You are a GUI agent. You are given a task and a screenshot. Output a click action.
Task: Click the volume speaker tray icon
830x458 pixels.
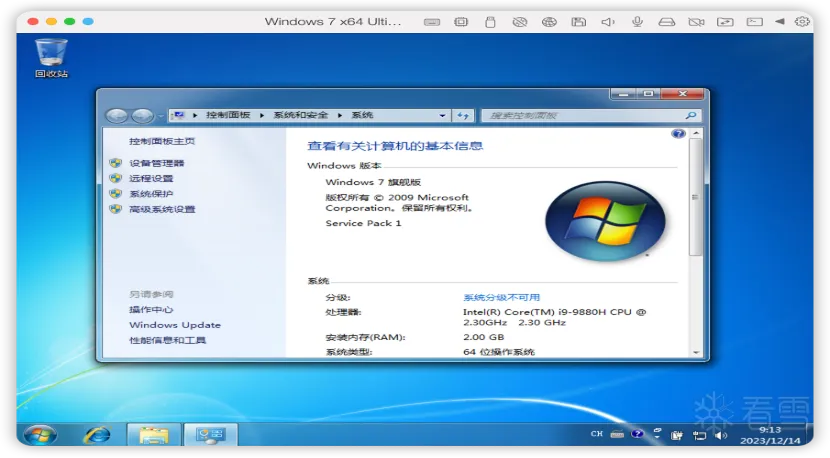click(720, 435)
